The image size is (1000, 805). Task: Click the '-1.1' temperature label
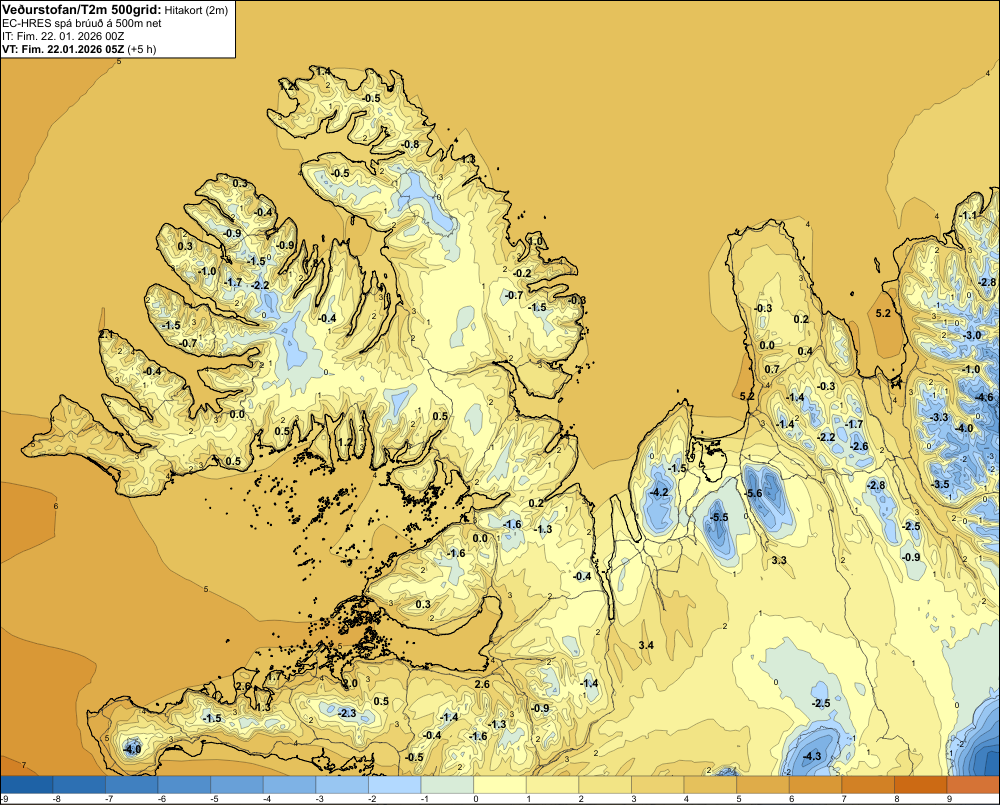tap(968, 215)
